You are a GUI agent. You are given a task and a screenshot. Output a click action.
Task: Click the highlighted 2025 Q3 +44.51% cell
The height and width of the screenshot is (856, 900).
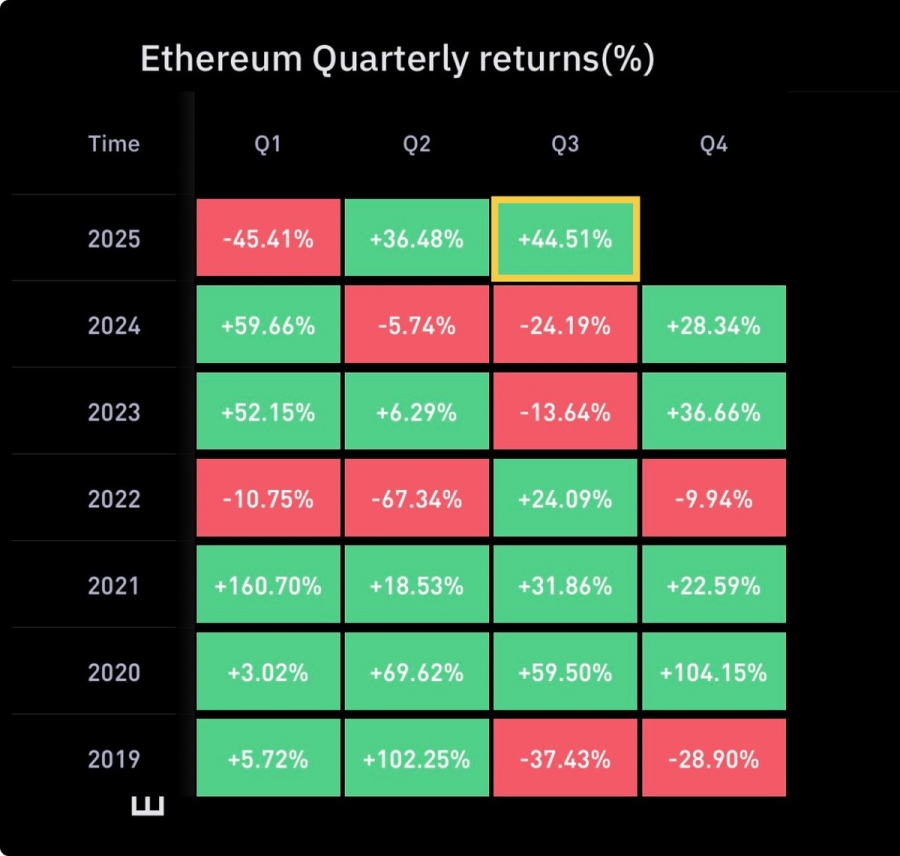click(565, 239)
